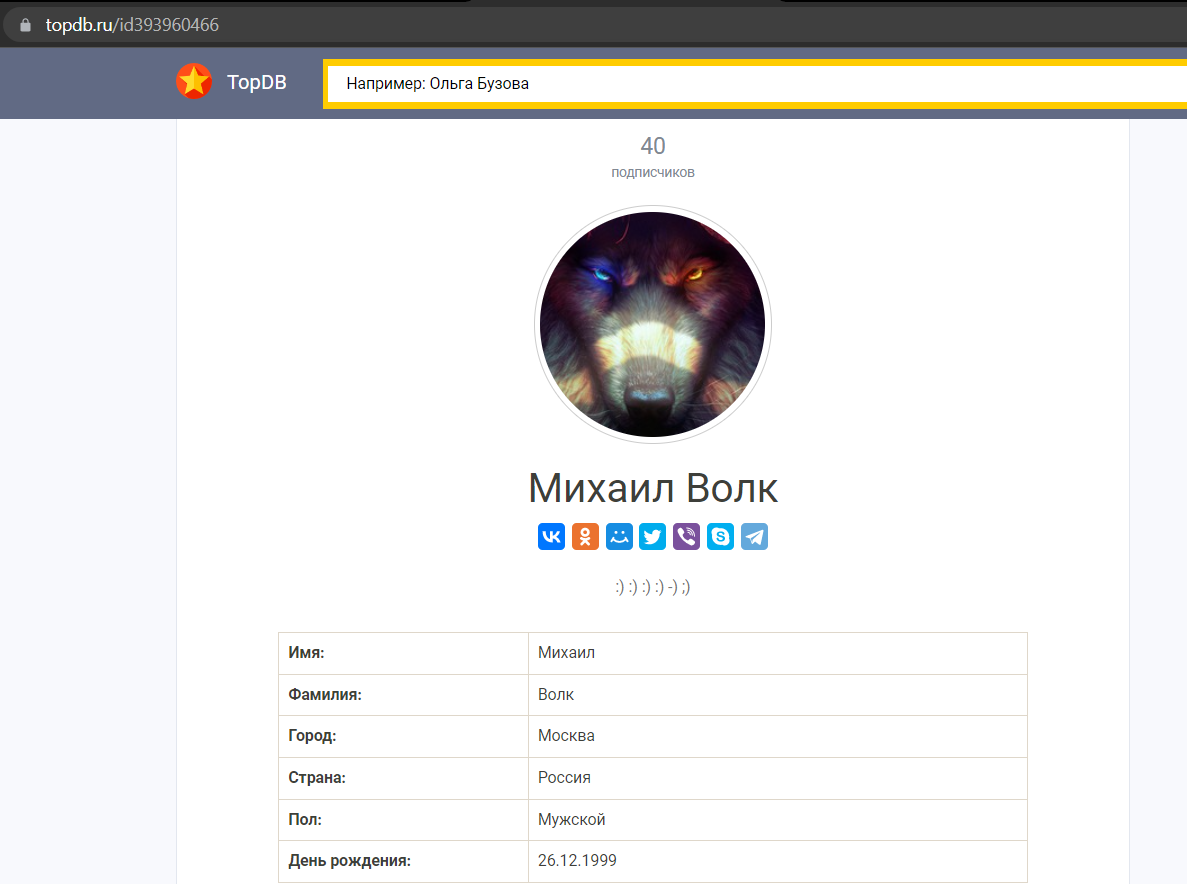Share the profile on Twitter

pos(653,537)
